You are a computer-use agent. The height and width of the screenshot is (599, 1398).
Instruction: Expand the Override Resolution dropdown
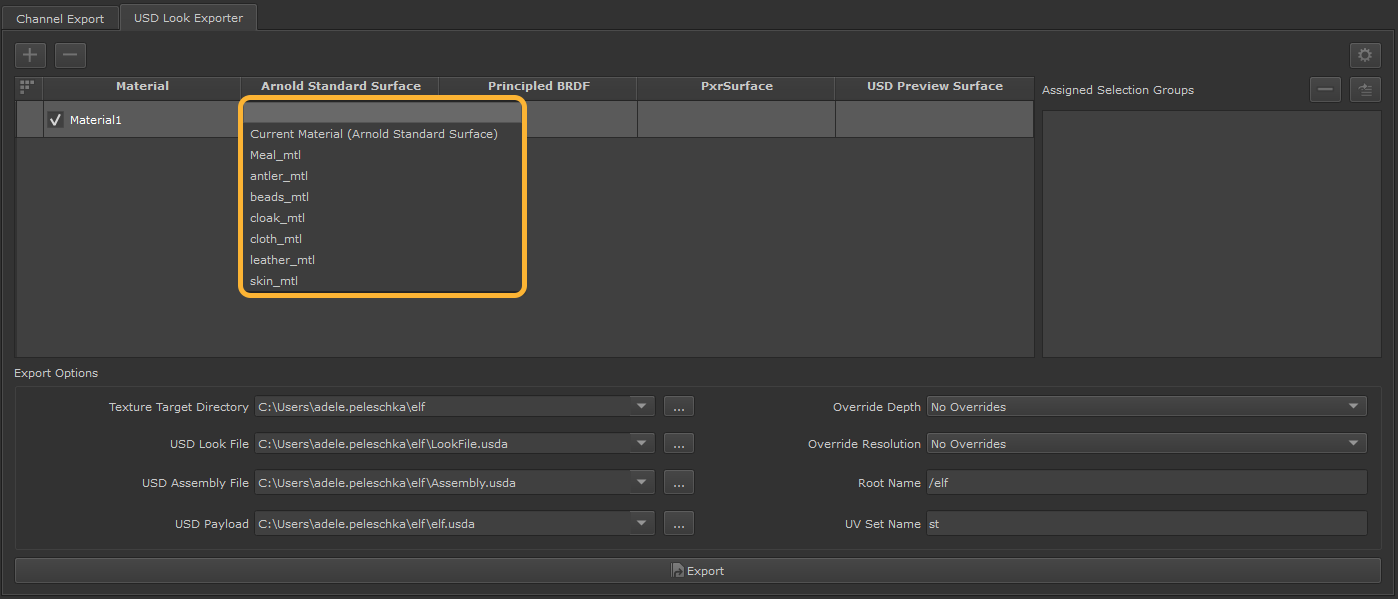click(1146, 444)
